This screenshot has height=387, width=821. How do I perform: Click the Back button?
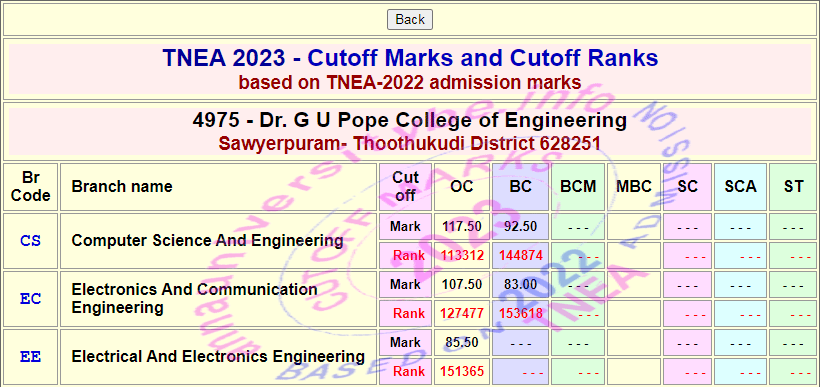[409, 19]
